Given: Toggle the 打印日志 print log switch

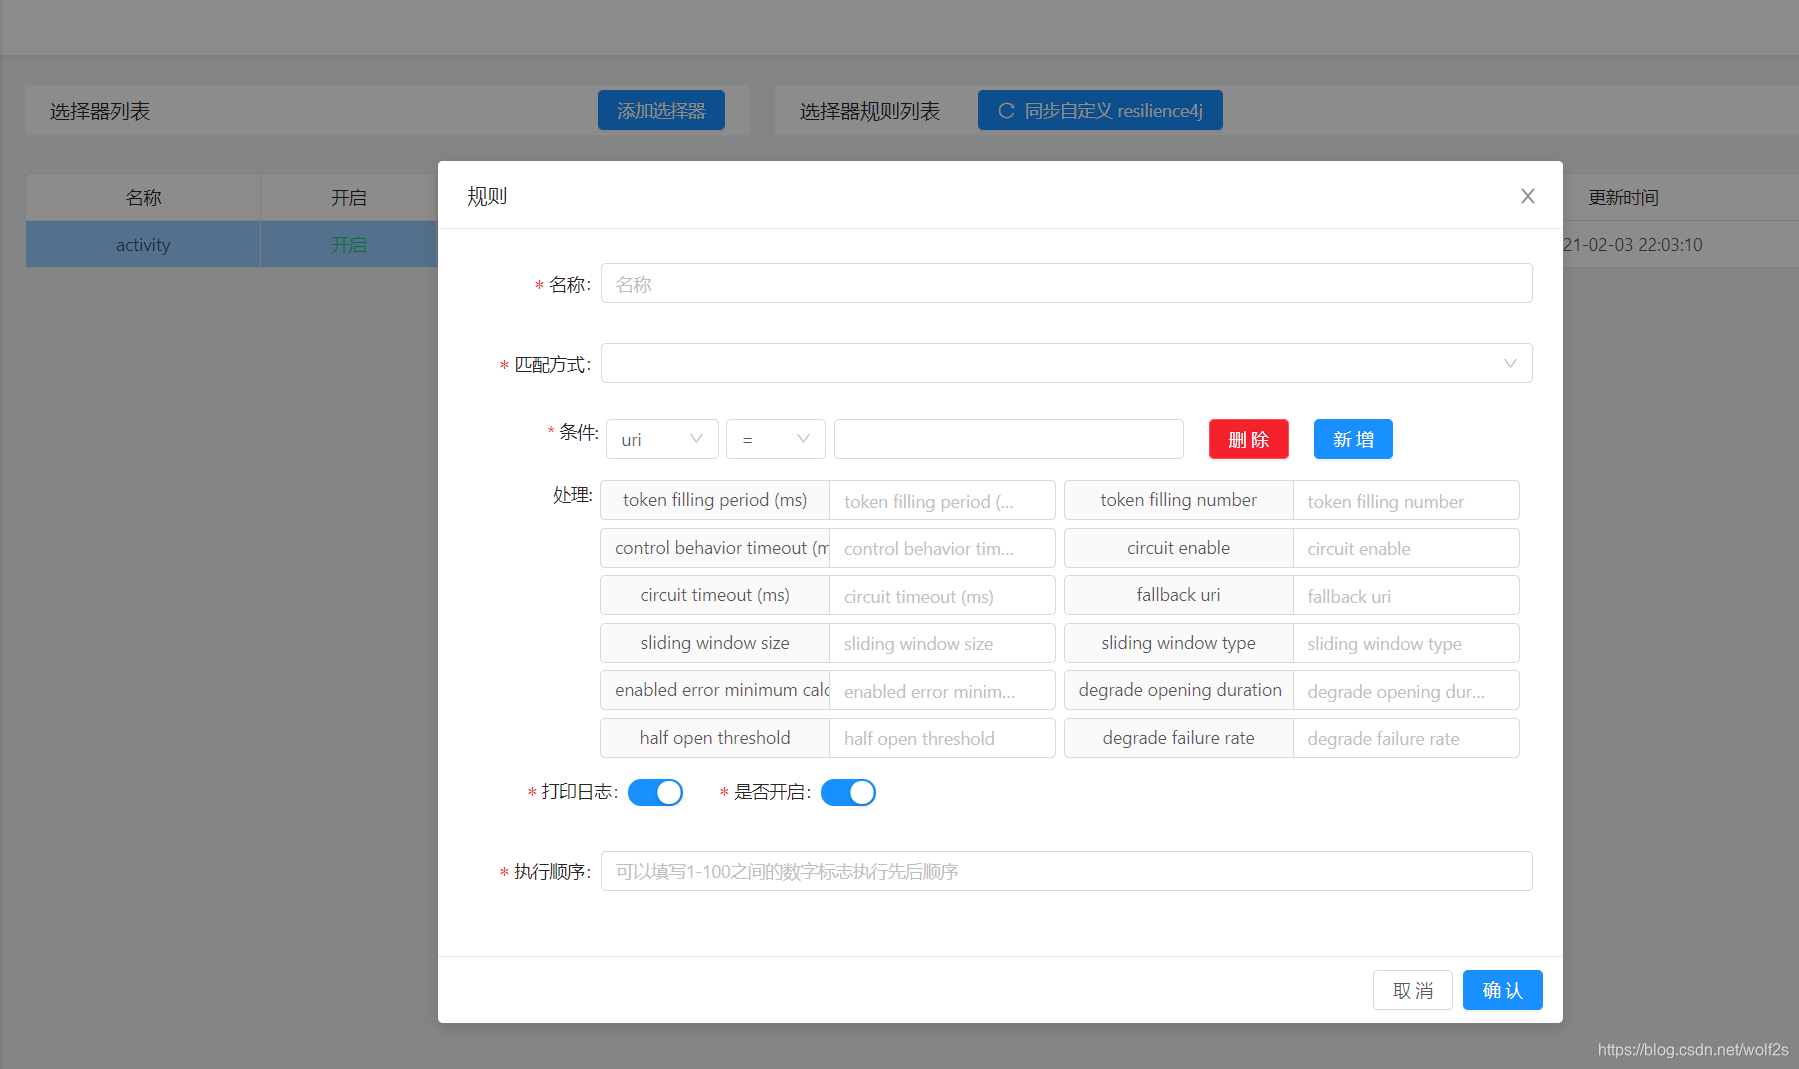Looking at the screenshot, I should [x=655, y=792].
